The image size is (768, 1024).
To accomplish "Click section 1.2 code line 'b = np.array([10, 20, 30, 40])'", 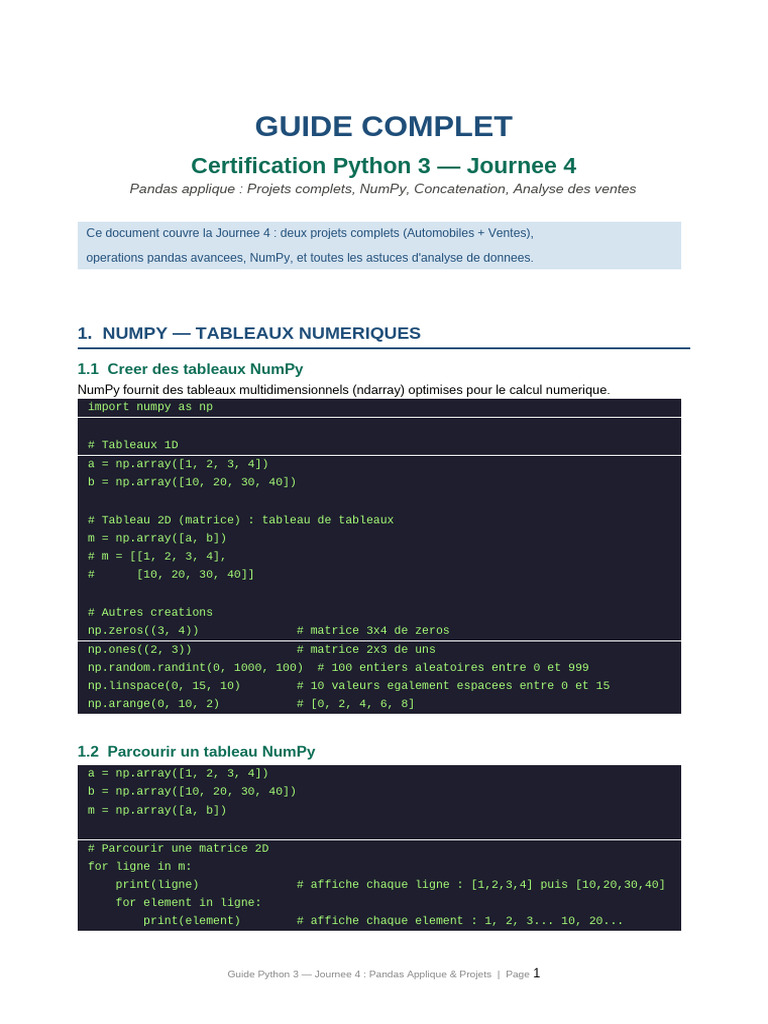I will pyautogui.click(x=192, y=792).
